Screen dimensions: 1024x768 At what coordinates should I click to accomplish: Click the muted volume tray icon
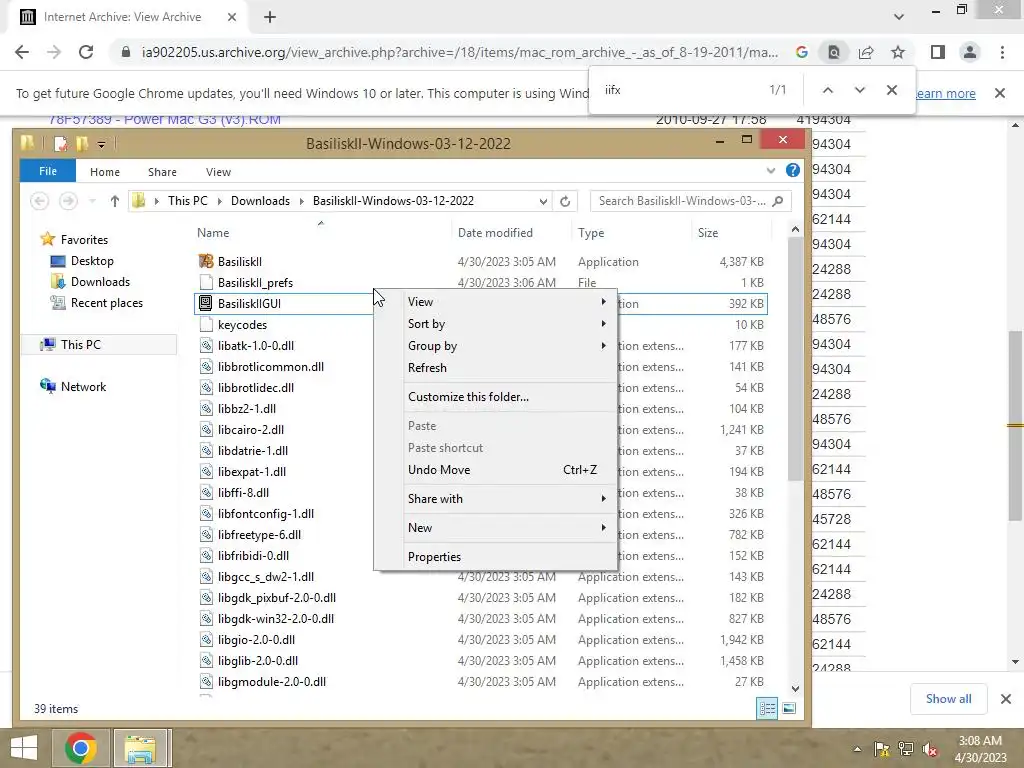click(929, 750)
